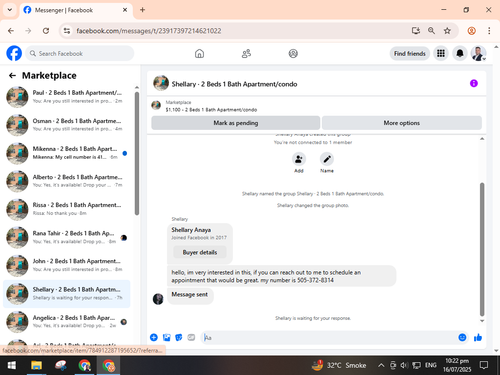This screenshot has height=375, width=500.
Task: Click the install app icon in address bar
Action: click(415, 31)
